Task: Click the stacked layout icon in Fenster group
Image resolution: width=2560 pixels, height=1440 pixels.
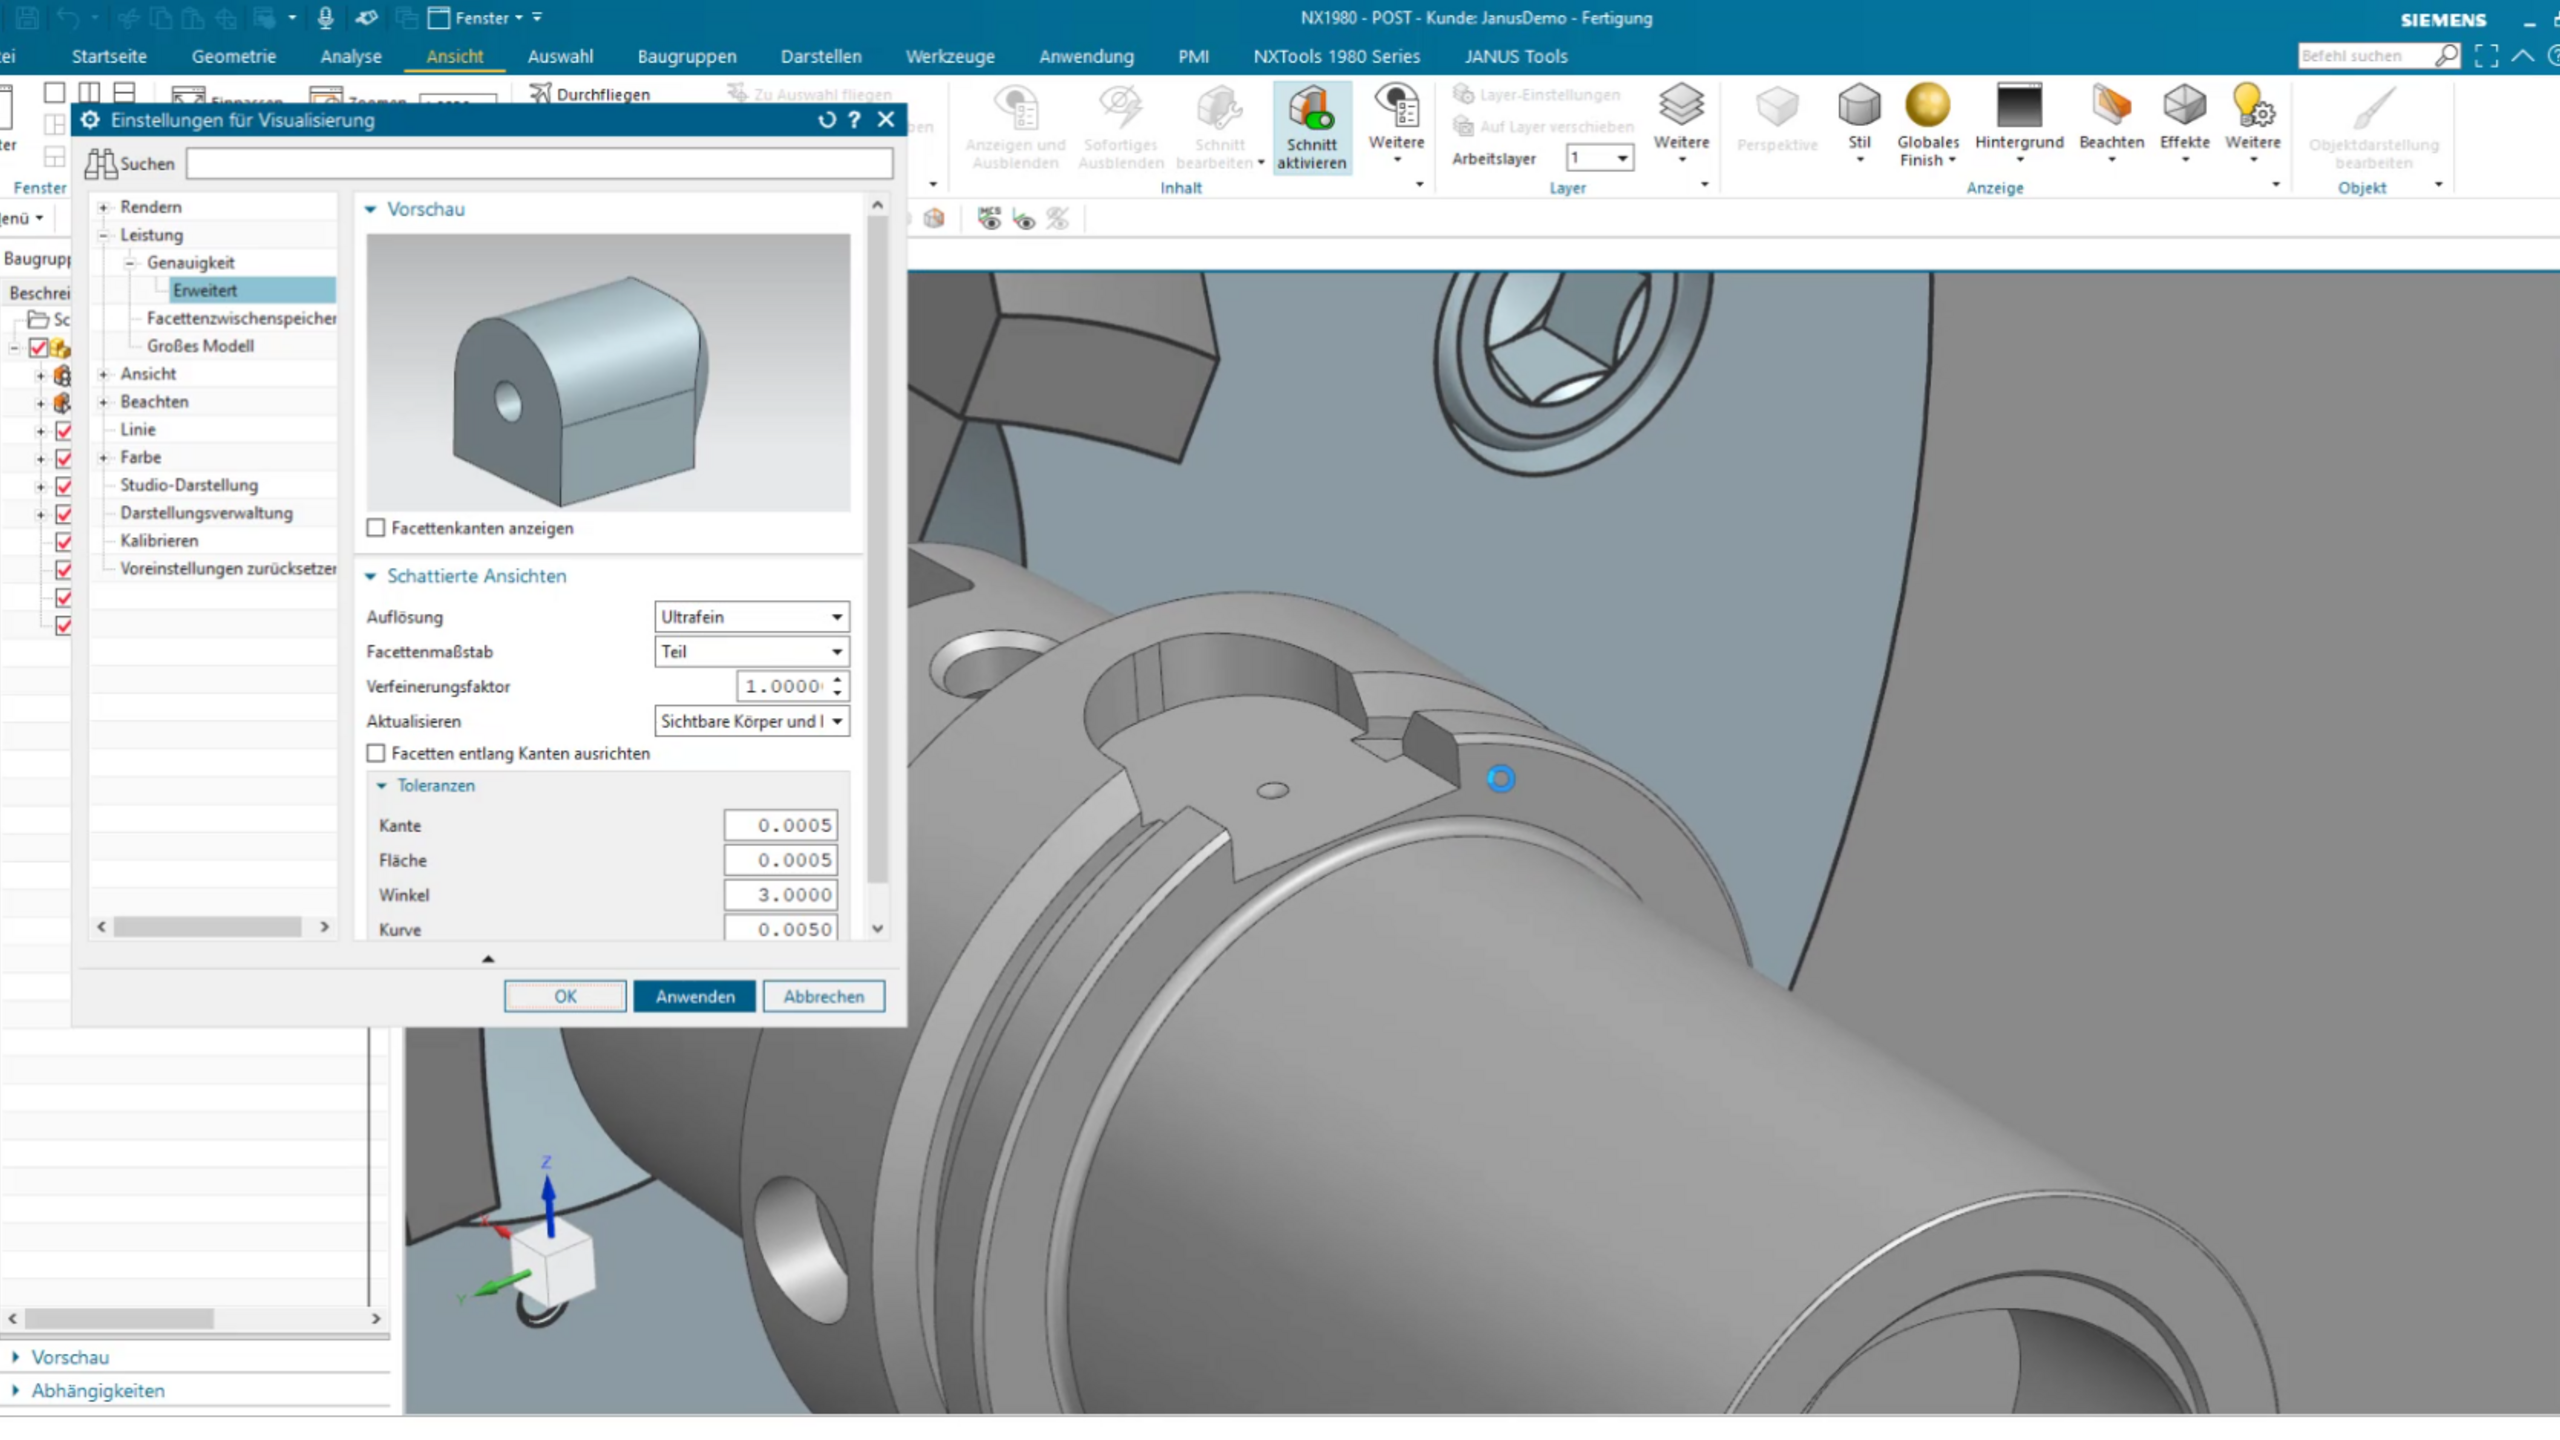Action: [124, 93]
